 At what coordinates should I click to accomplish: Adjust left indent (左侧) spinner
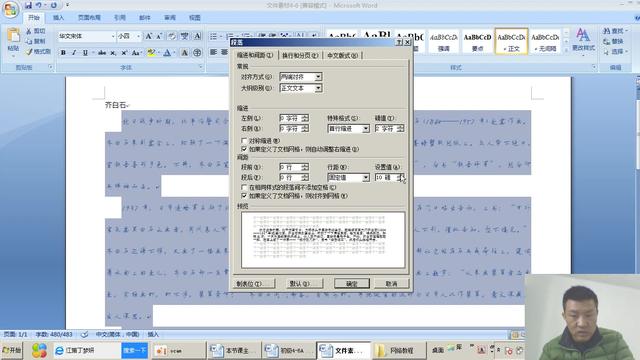[305, 118]
